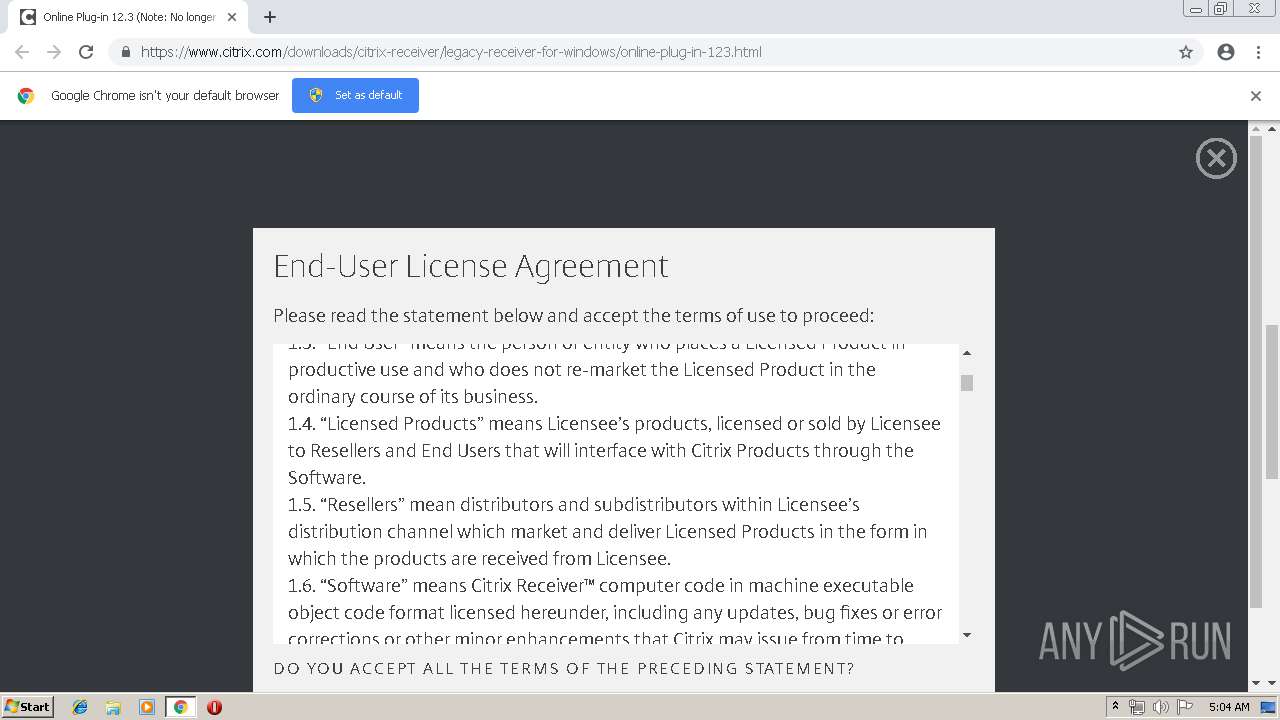
Task: Open Windows Explorer folder icon in taskbar
Action: (x=113, y=707)
